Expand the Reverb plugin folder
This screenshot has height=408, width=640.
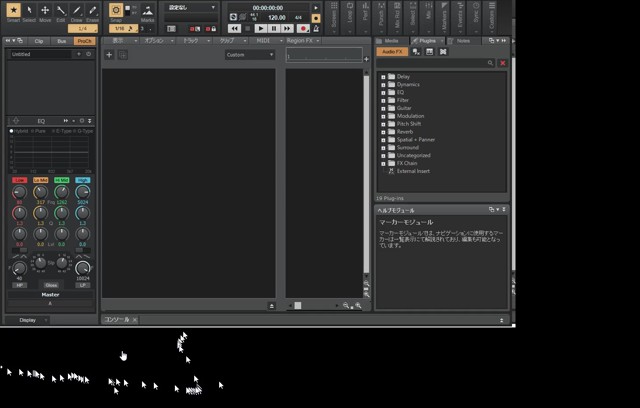click(383, 132)
